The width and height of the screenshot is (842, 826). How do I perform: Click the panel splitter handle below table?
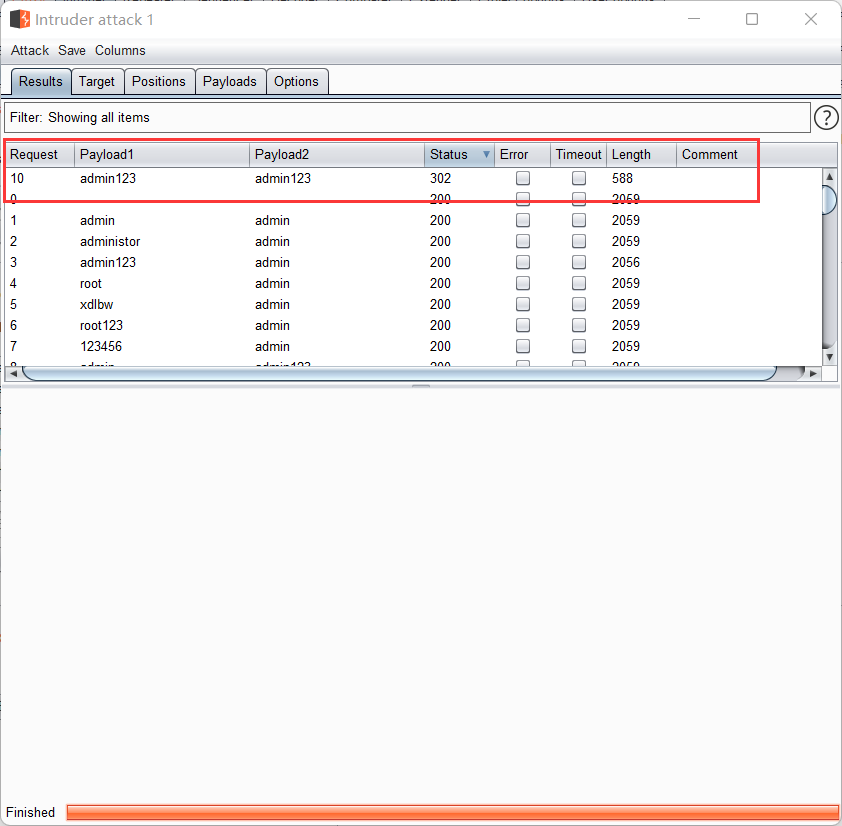(421, 385)
